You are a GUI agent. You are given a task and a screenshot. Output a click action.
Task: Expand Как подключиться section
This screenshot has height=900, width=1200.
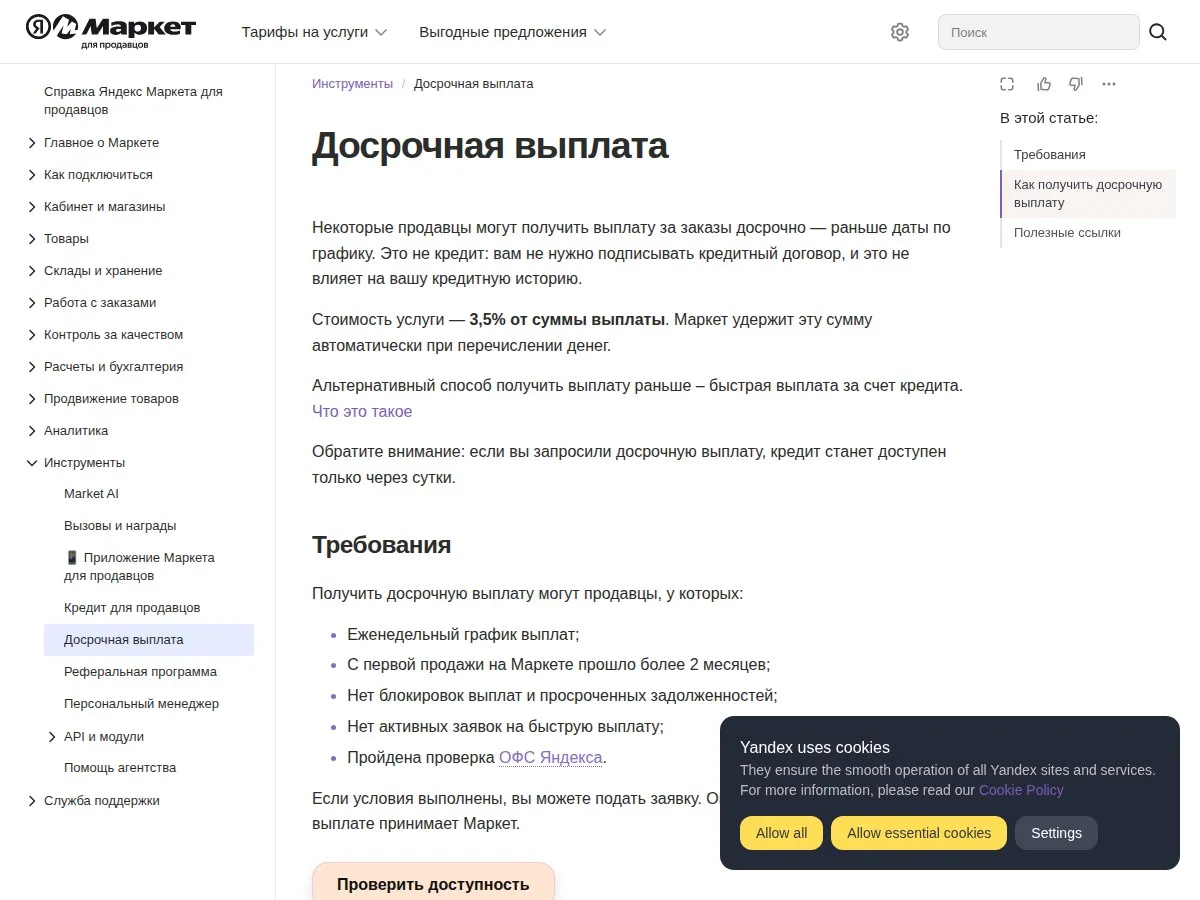click(32, 175)
